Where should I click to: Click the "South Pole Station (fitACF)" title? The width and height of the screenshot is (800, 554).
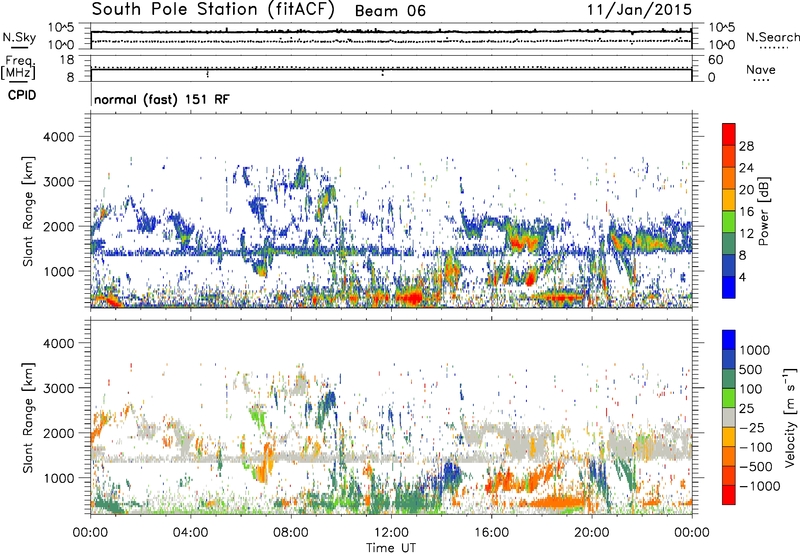(x=213, y=10)
